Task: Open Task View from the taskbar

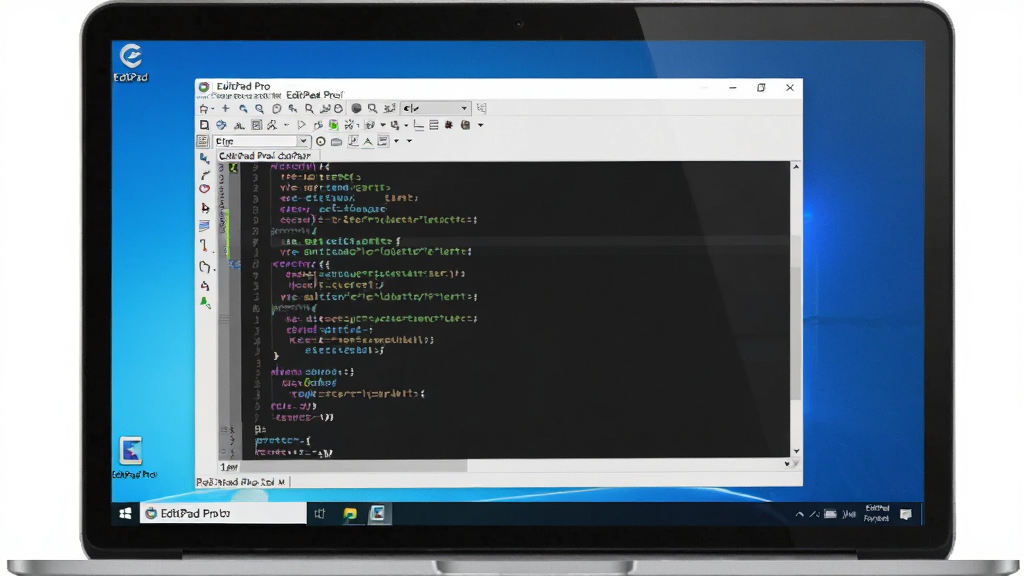Action: tap(319, 514)
